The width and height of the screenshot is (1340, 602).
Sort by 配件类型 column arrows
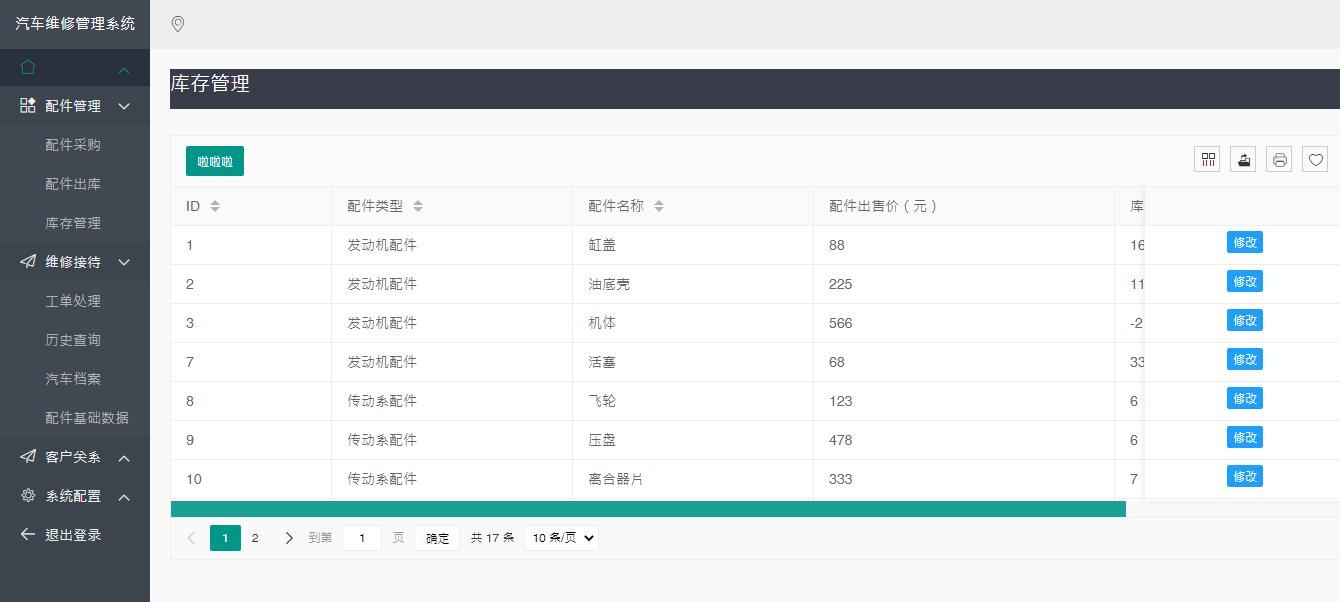coord(418,206)
